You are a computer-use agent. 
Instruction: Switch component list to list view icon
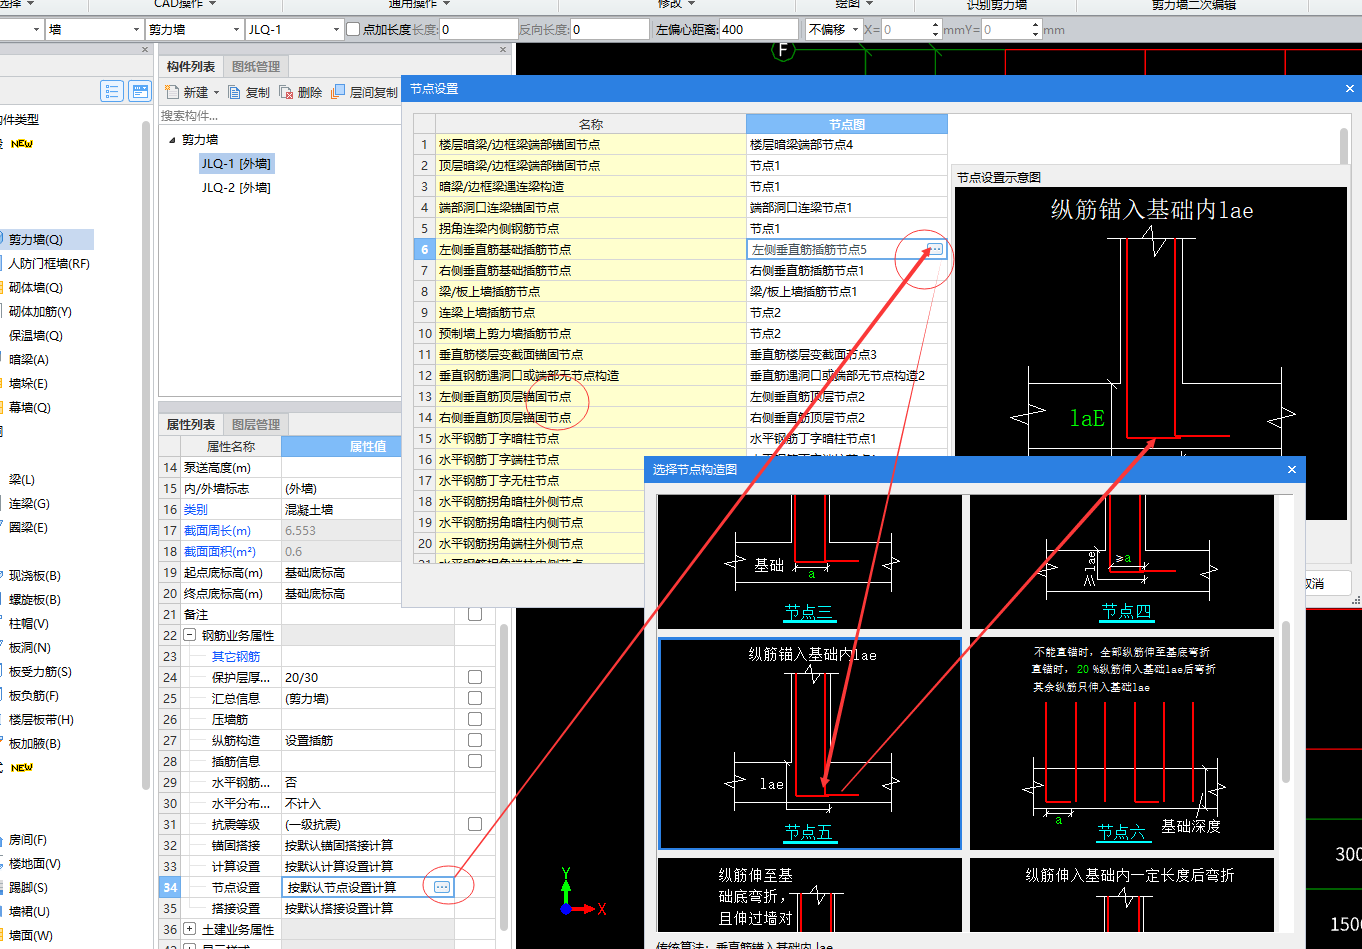click(112, 92)
